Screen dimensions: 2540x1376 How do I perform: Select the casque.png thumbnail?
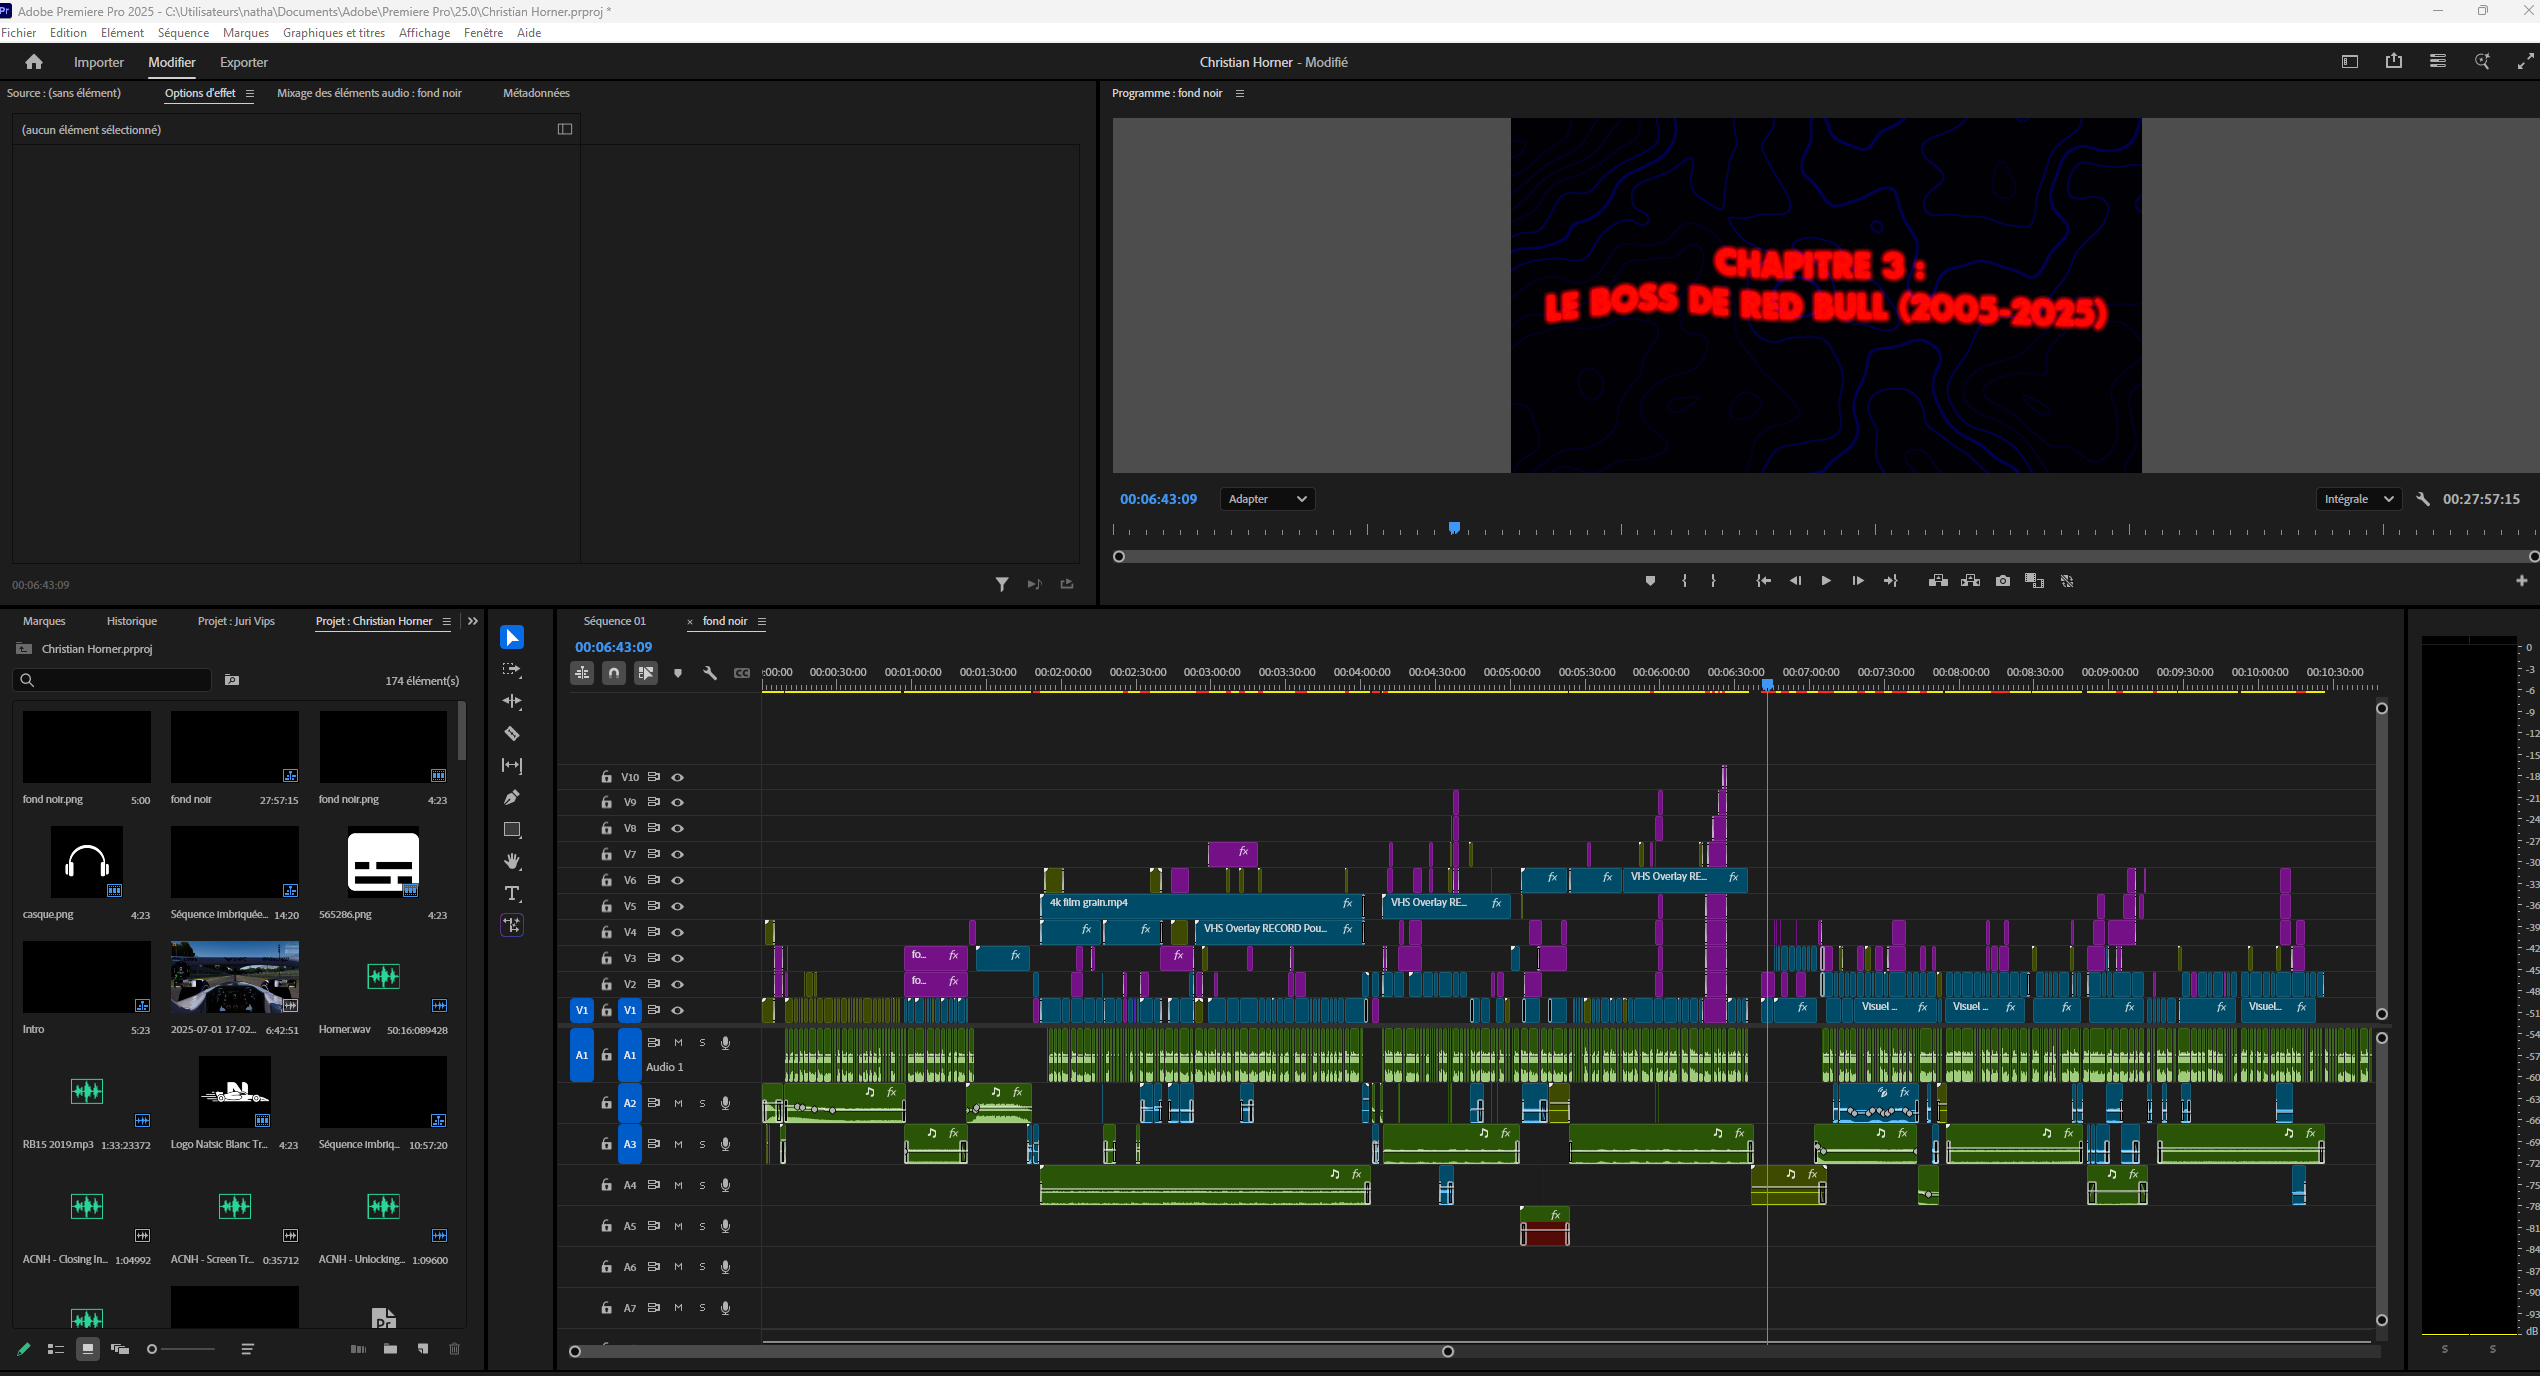tap(87, 862)
